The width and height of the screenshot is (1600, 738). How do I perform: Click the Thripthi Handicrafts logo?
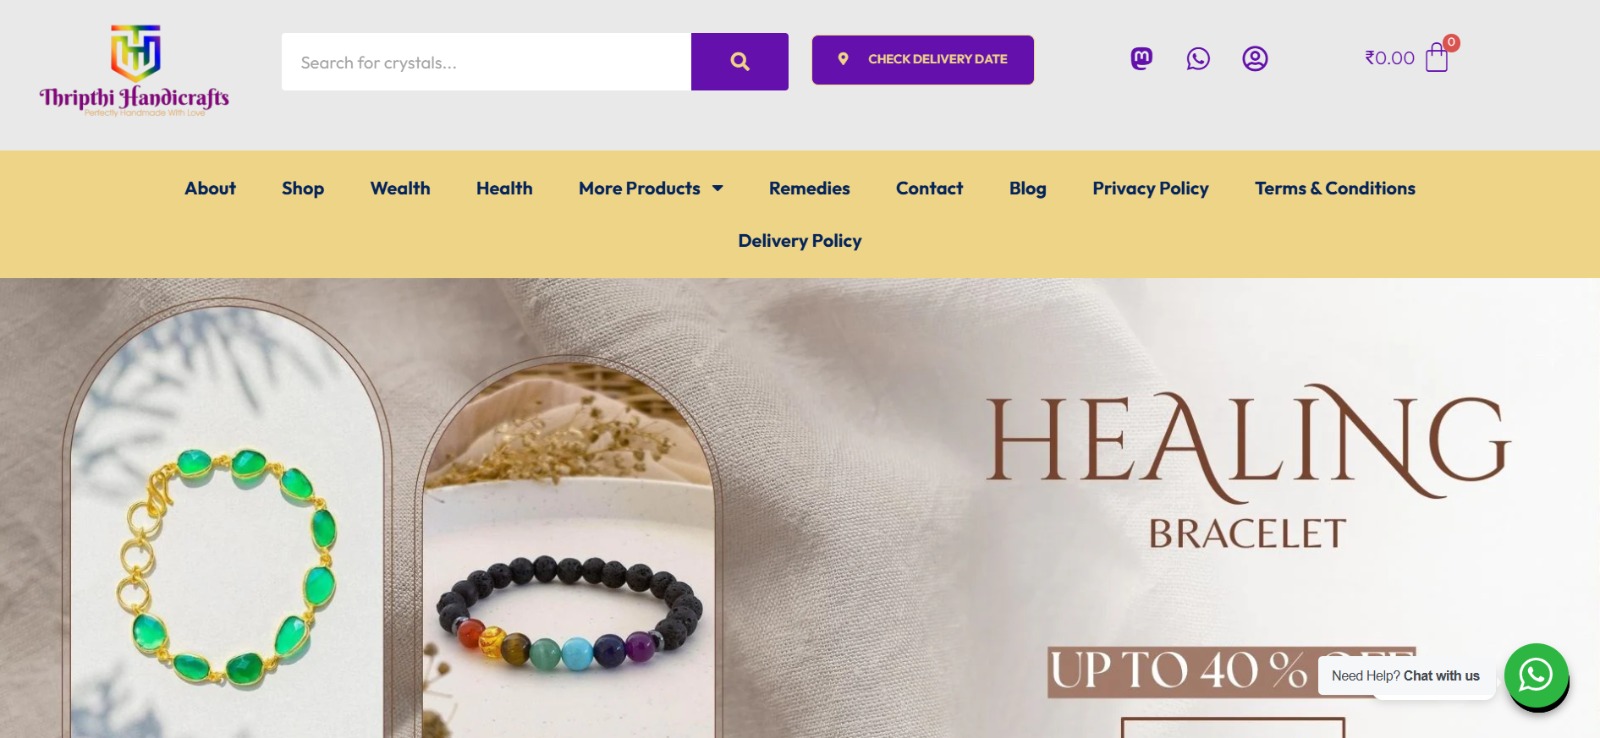tap(135, 71)
